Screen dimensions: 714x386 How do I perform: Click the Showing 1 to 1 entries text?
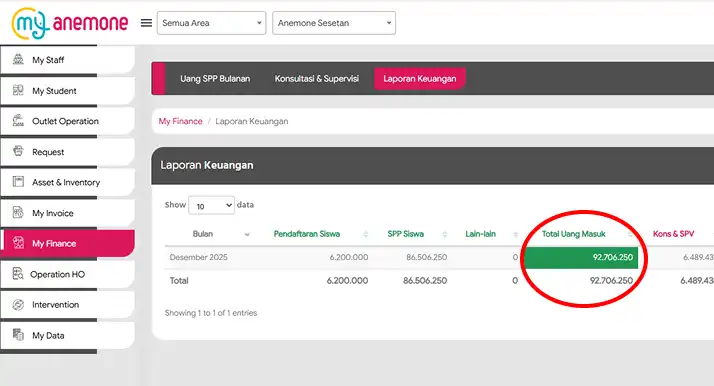click(x=211, y=313)
